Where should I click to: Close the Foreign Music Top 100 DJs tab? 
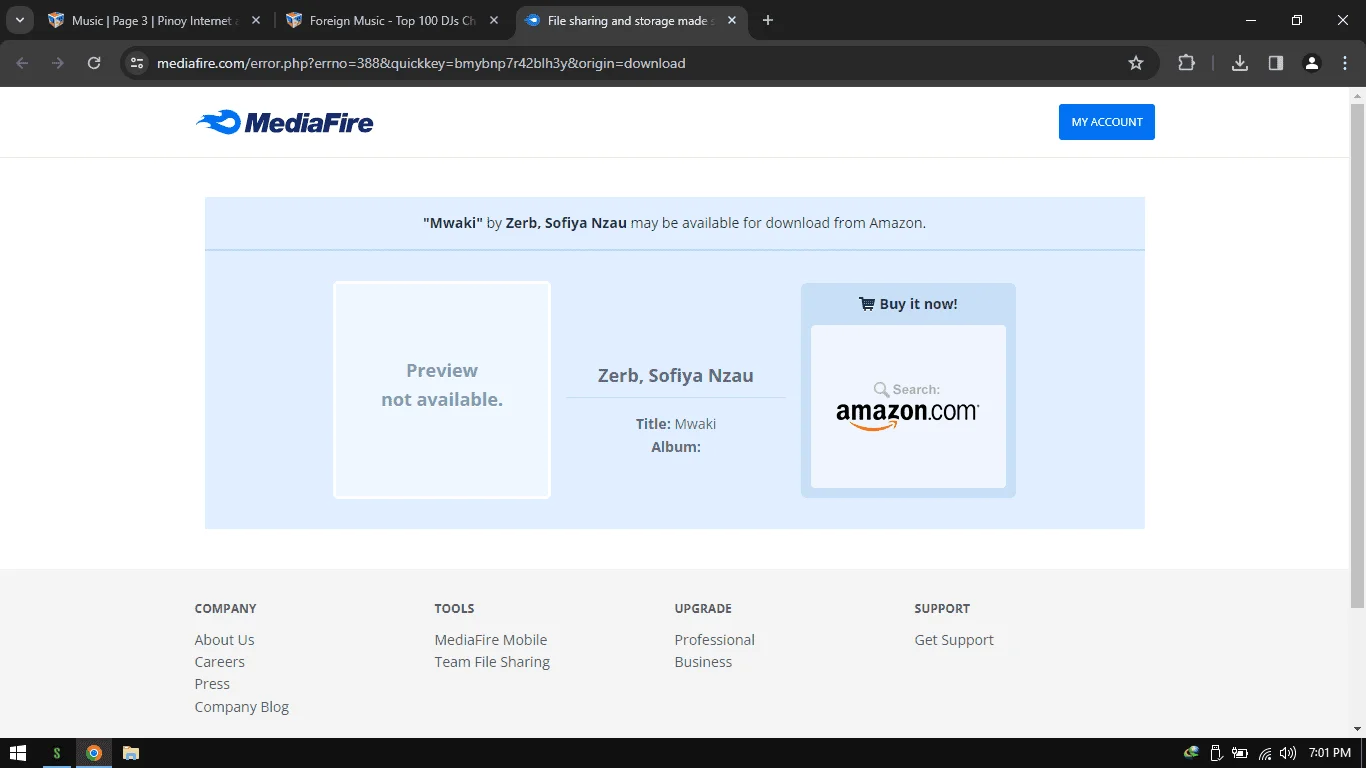point(494,20)
